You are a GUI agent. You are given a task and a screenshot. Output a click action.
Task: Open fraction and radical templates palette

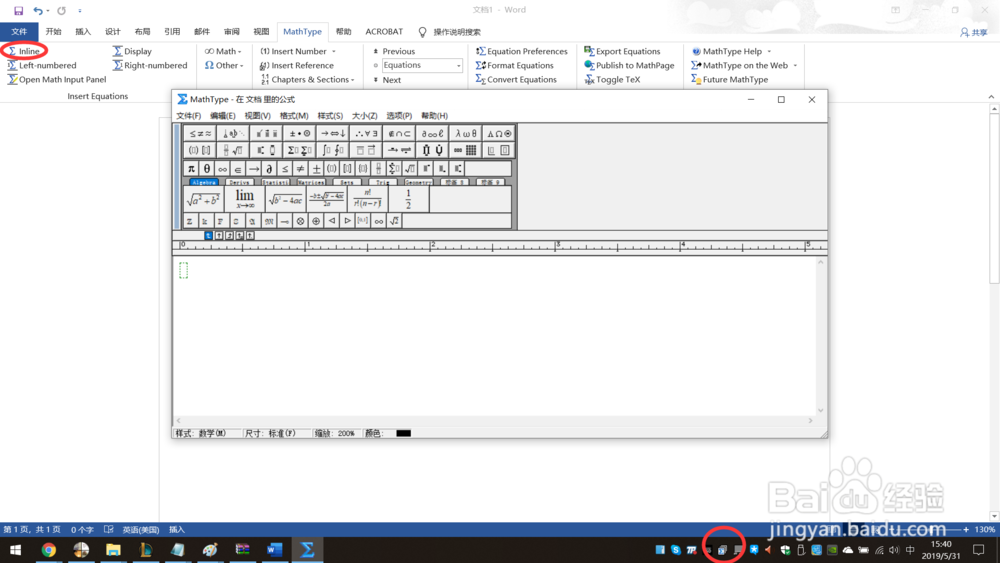(233, 150)
